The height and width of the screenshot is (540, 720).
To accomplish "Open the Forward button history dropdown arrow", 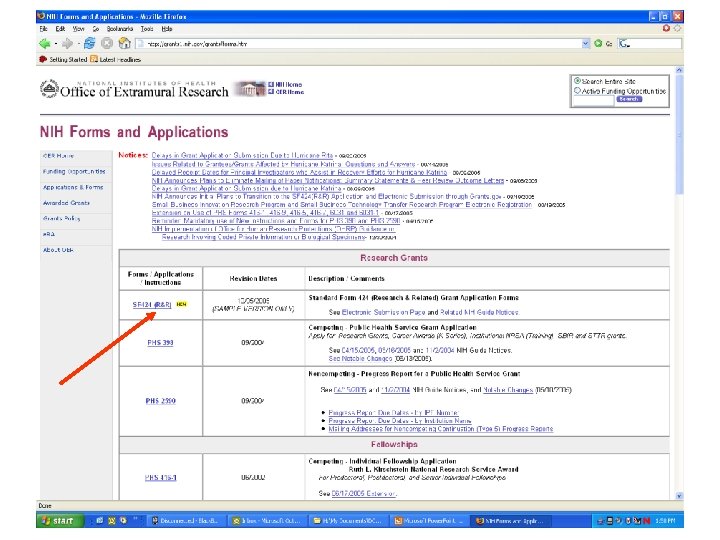I will point(79,44).
